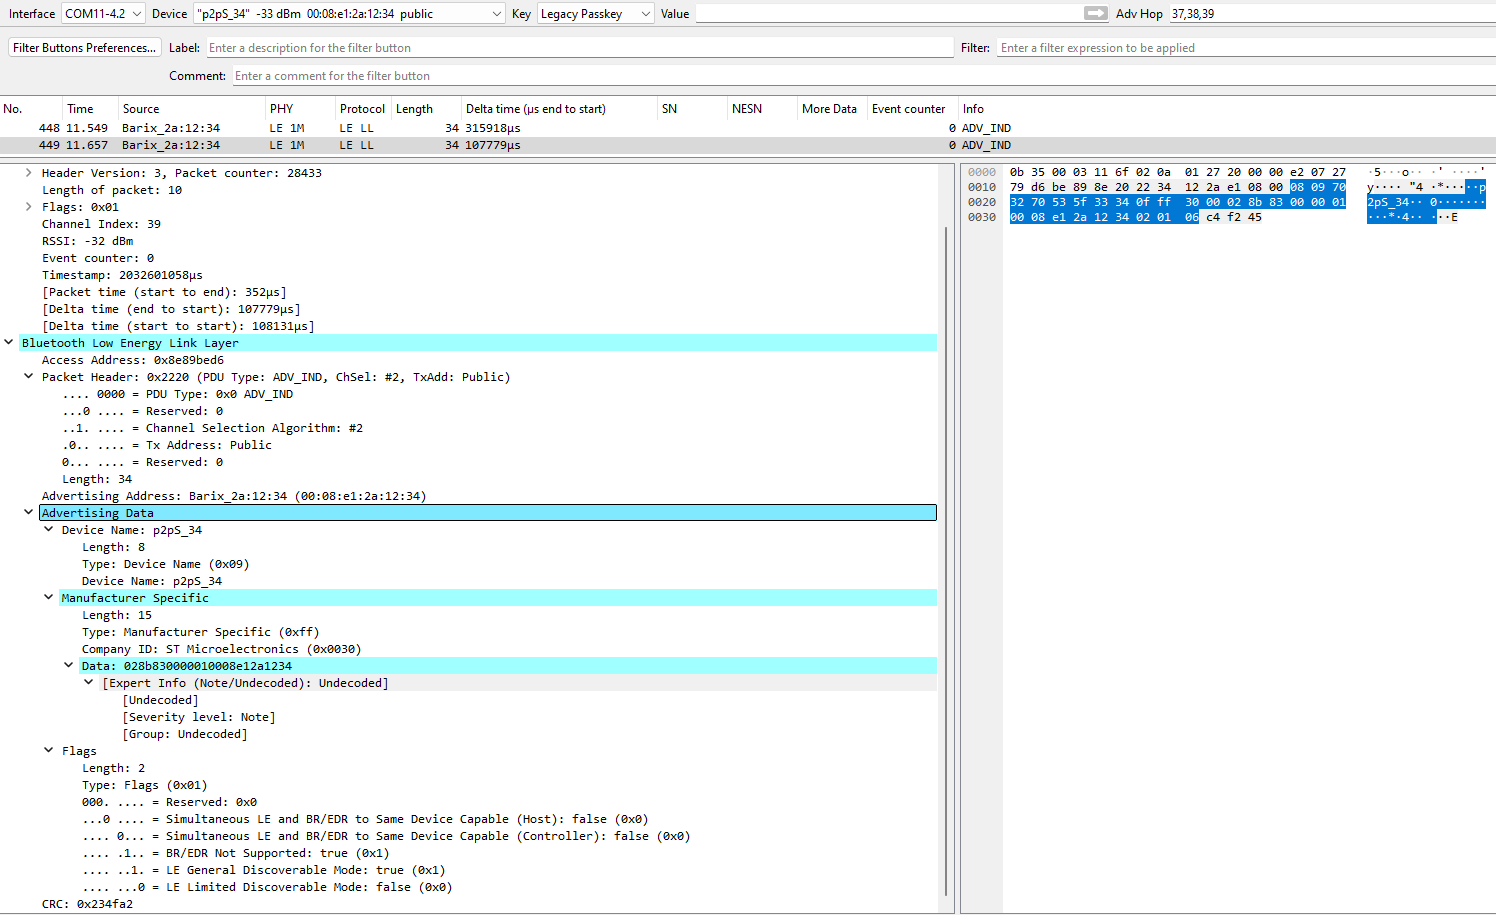
Task: Open the Key dropdown set to Legacy Passkey
Action: pos(595,13)
